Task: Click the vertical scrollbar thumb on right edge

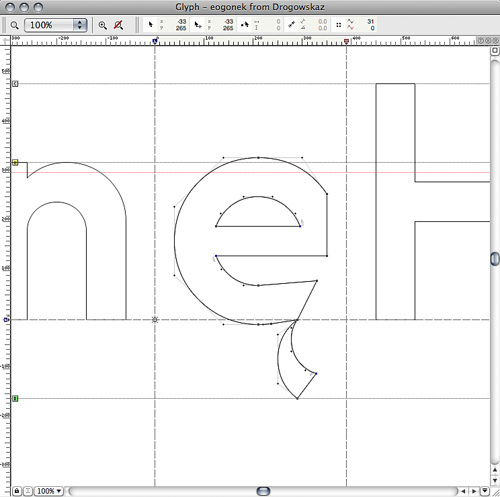Action: (x=495, y=259)
